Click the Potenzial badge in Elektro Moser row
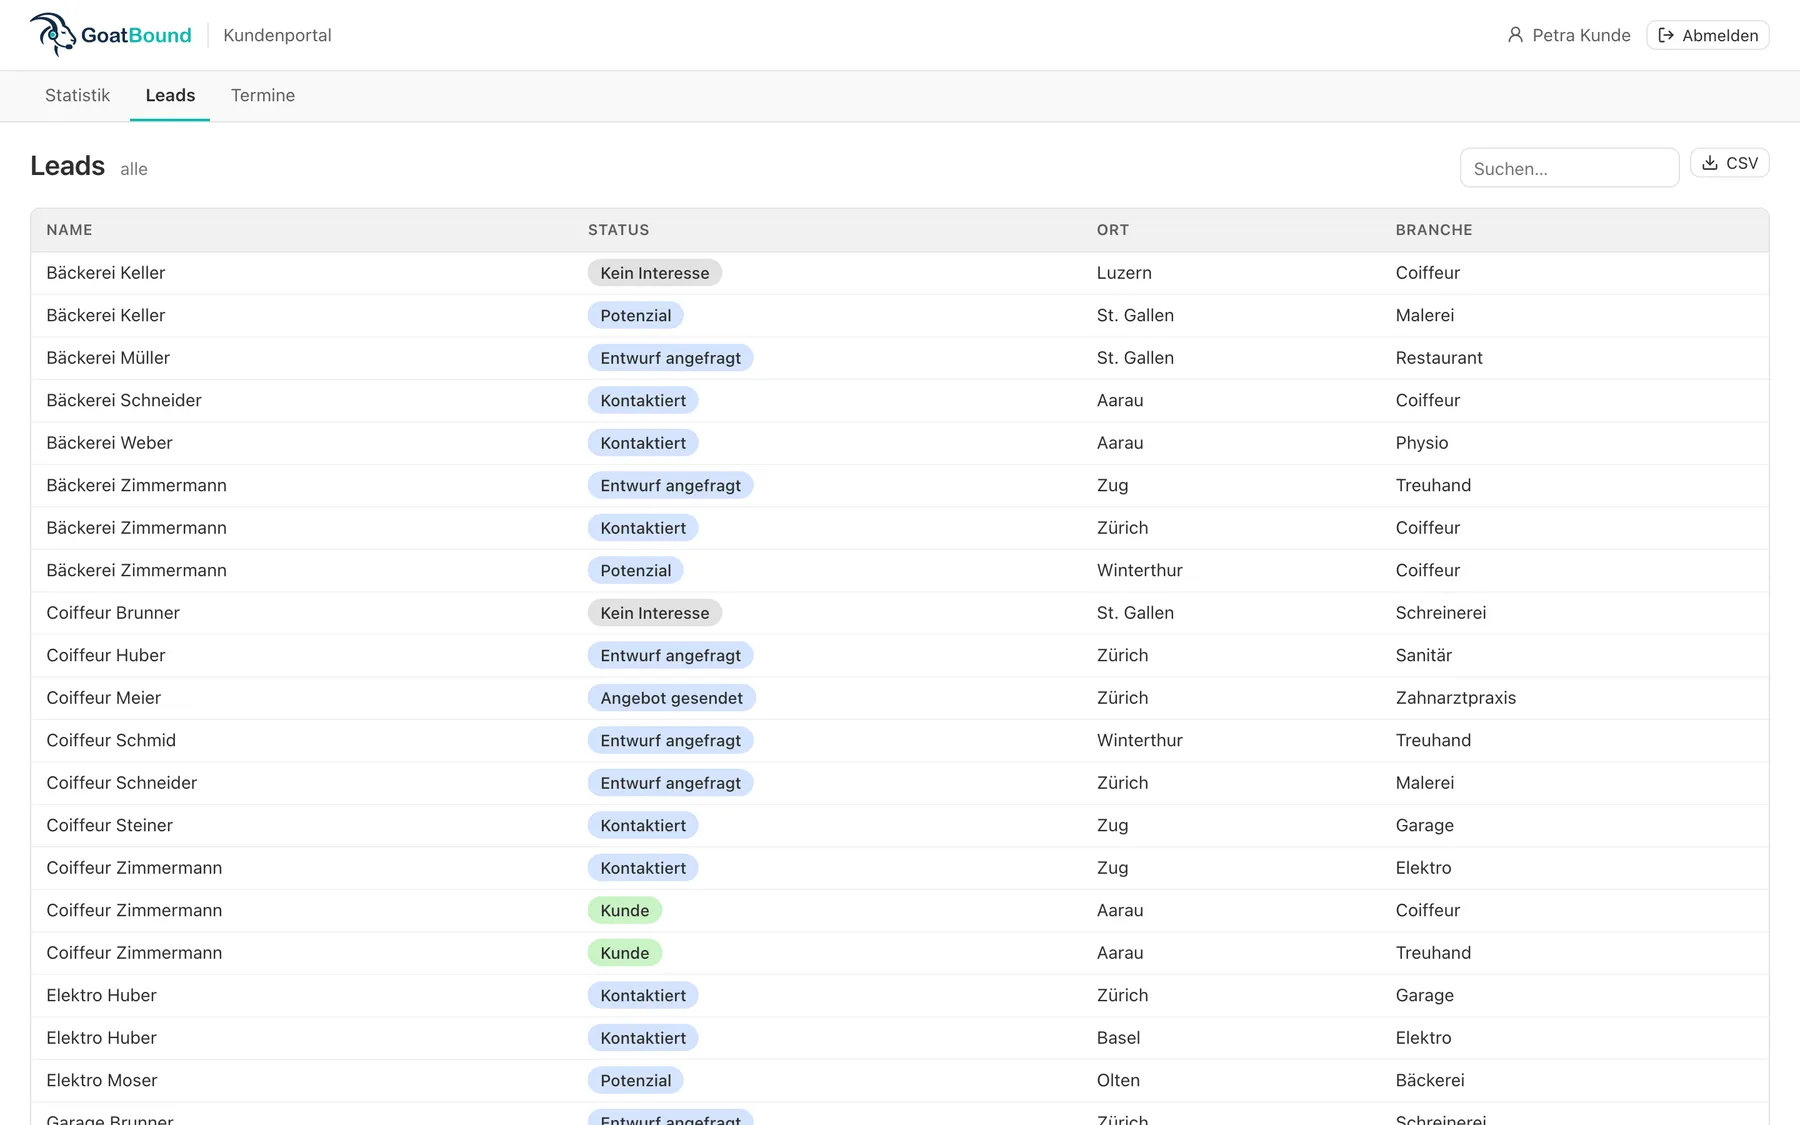 [x=635, y=1080]
